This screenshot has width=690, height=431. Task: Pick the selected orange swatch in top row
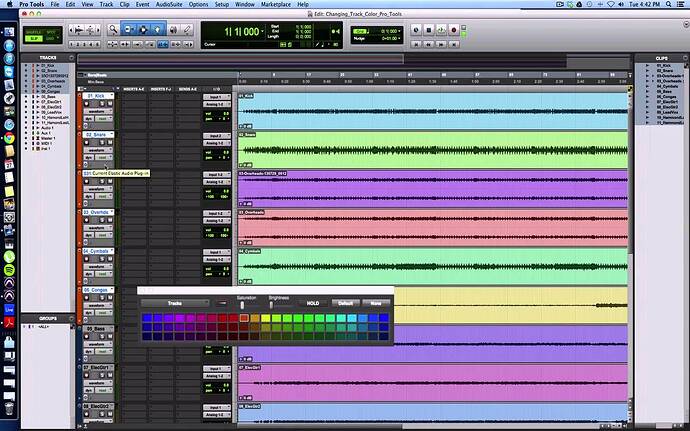[244, 318]
